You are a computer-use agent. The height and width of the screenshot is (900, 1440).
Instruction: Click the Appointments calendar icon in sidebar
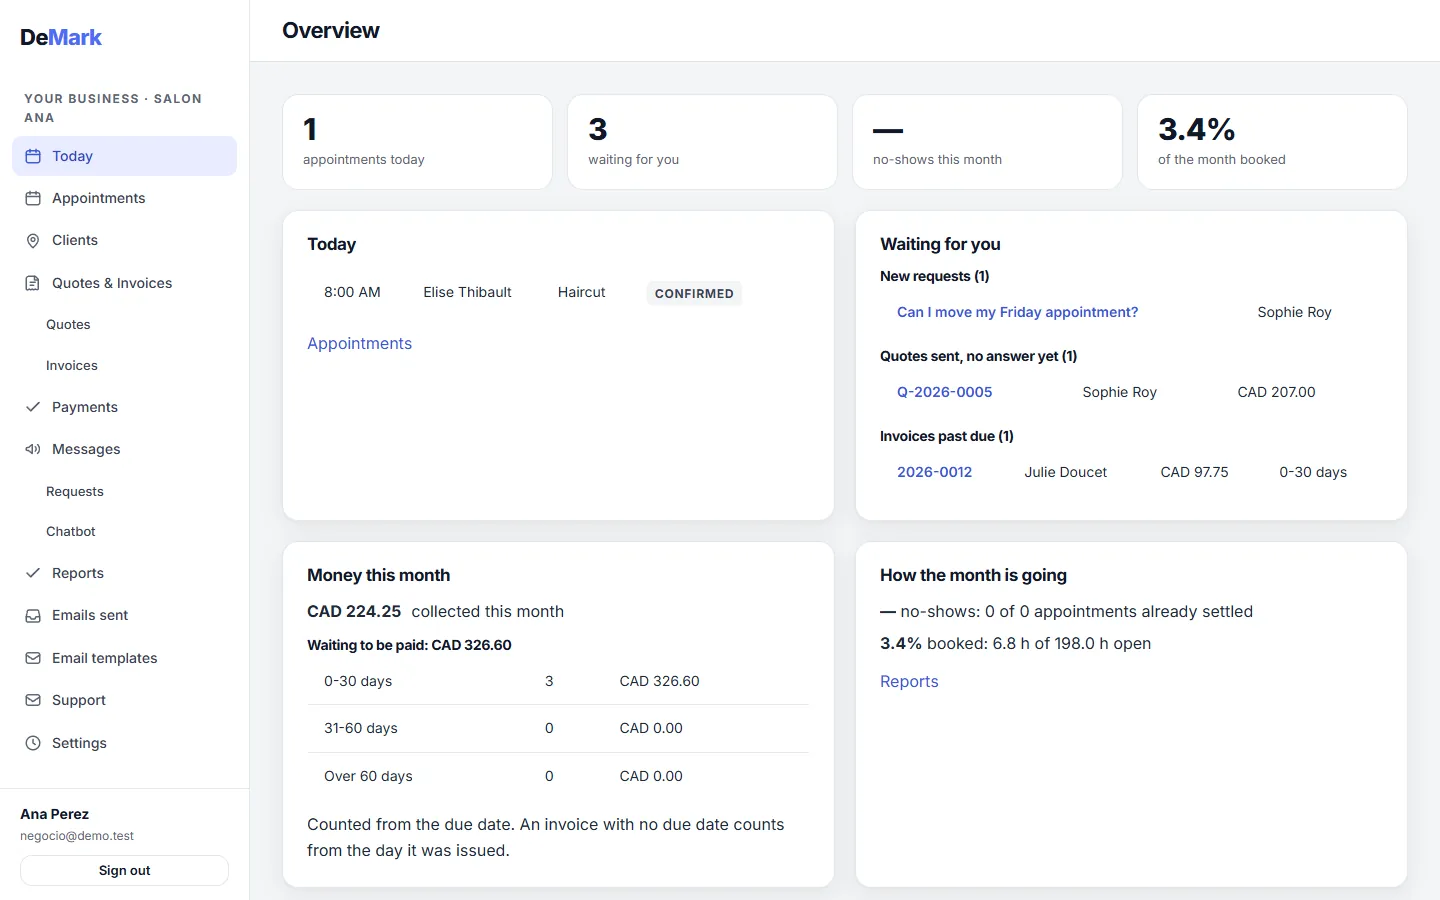pos(33,198)
